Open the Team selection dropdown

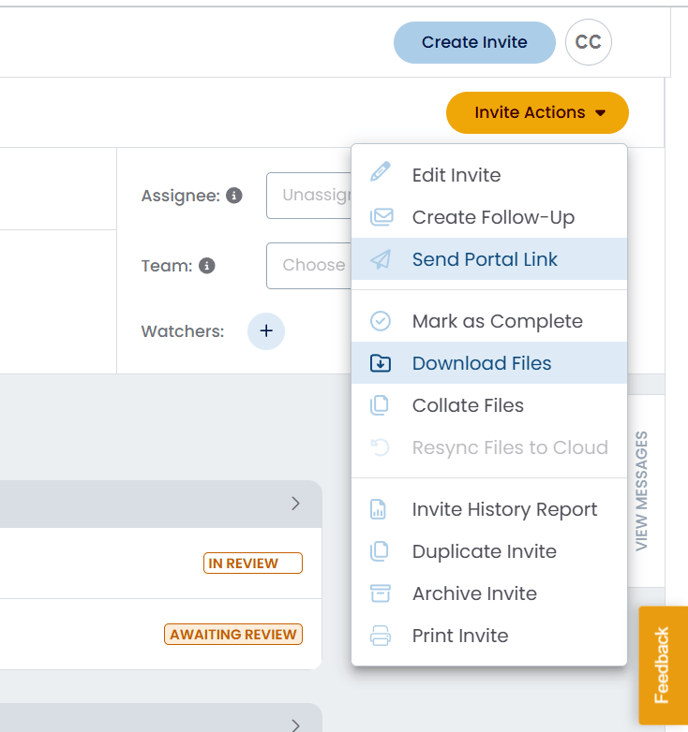pos(308,265)
